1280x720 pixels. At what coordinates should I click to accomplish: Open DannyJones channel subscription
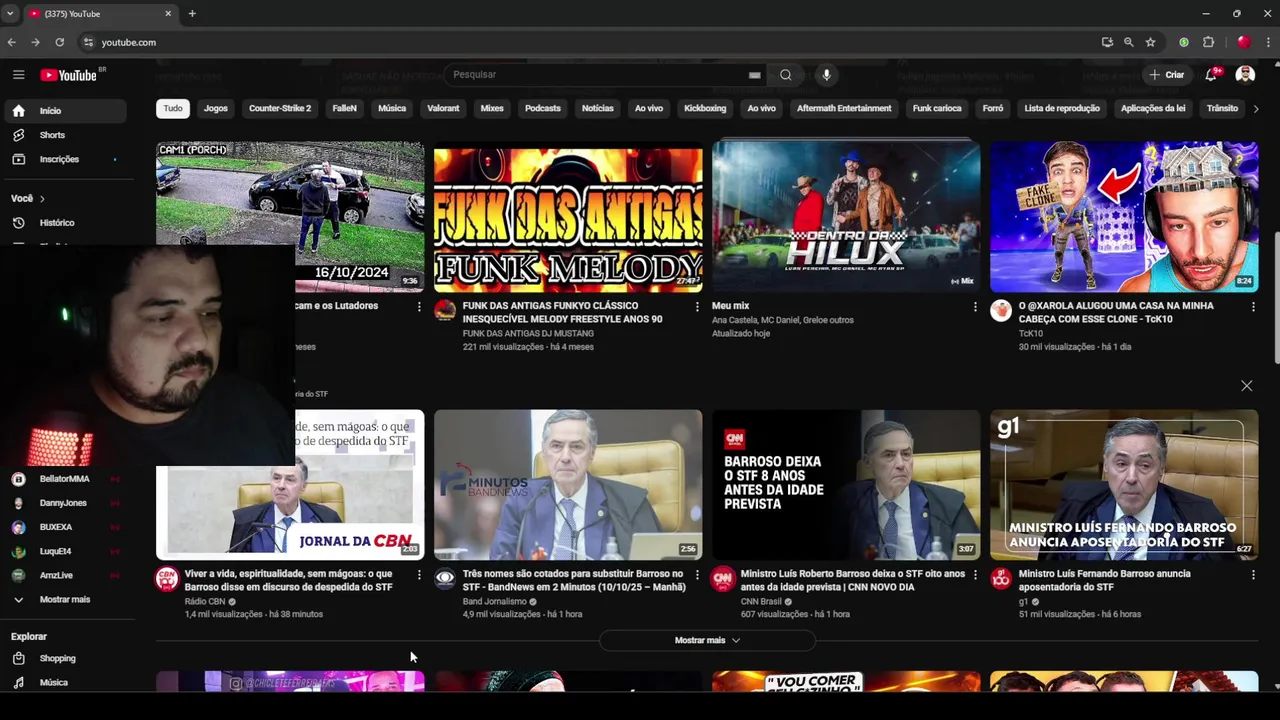(65, 503)
